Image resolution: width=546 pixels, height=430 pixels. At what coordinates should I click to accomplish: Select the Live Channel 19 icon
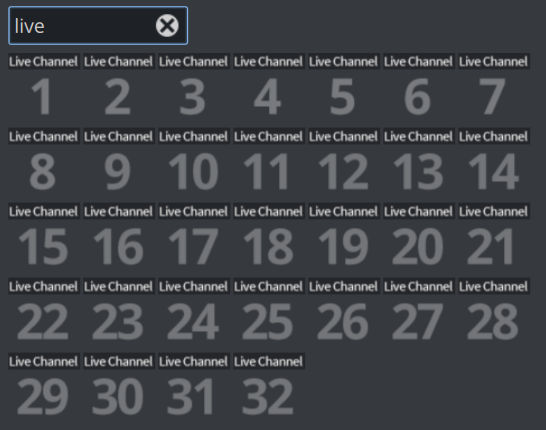click(x=343, y=237)
